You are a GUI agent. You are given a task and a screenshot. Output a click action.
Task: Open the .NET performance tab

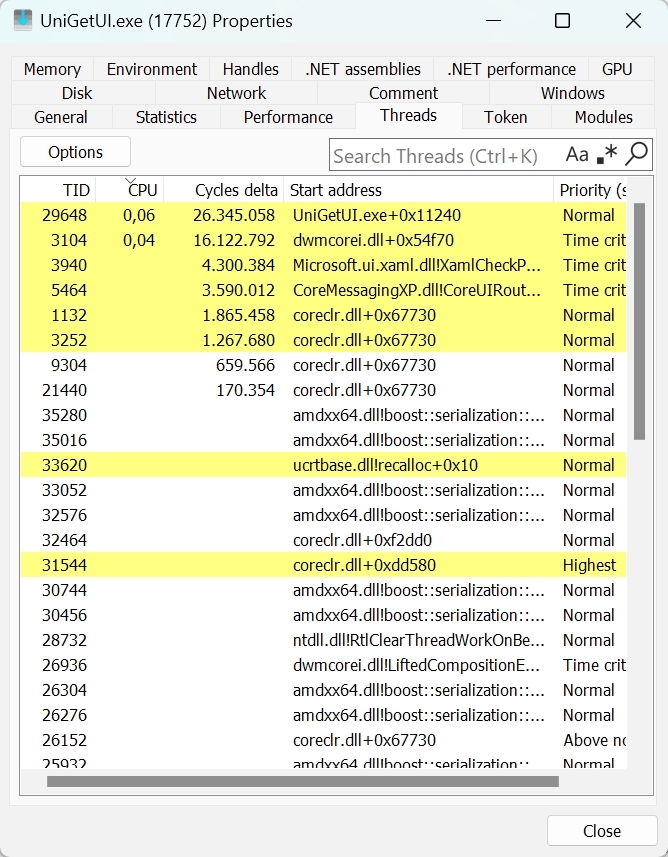[x=511, y=69]
